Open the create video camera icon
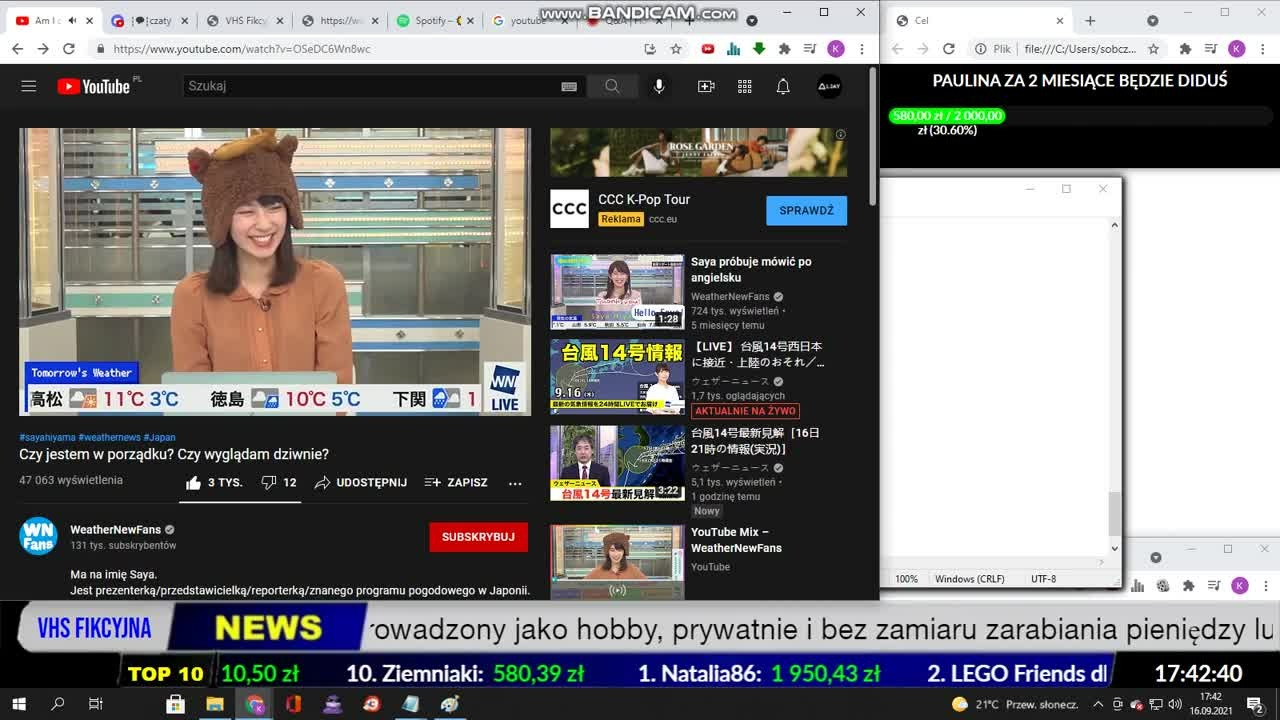The image size is (1280, 720). point(706,86)
